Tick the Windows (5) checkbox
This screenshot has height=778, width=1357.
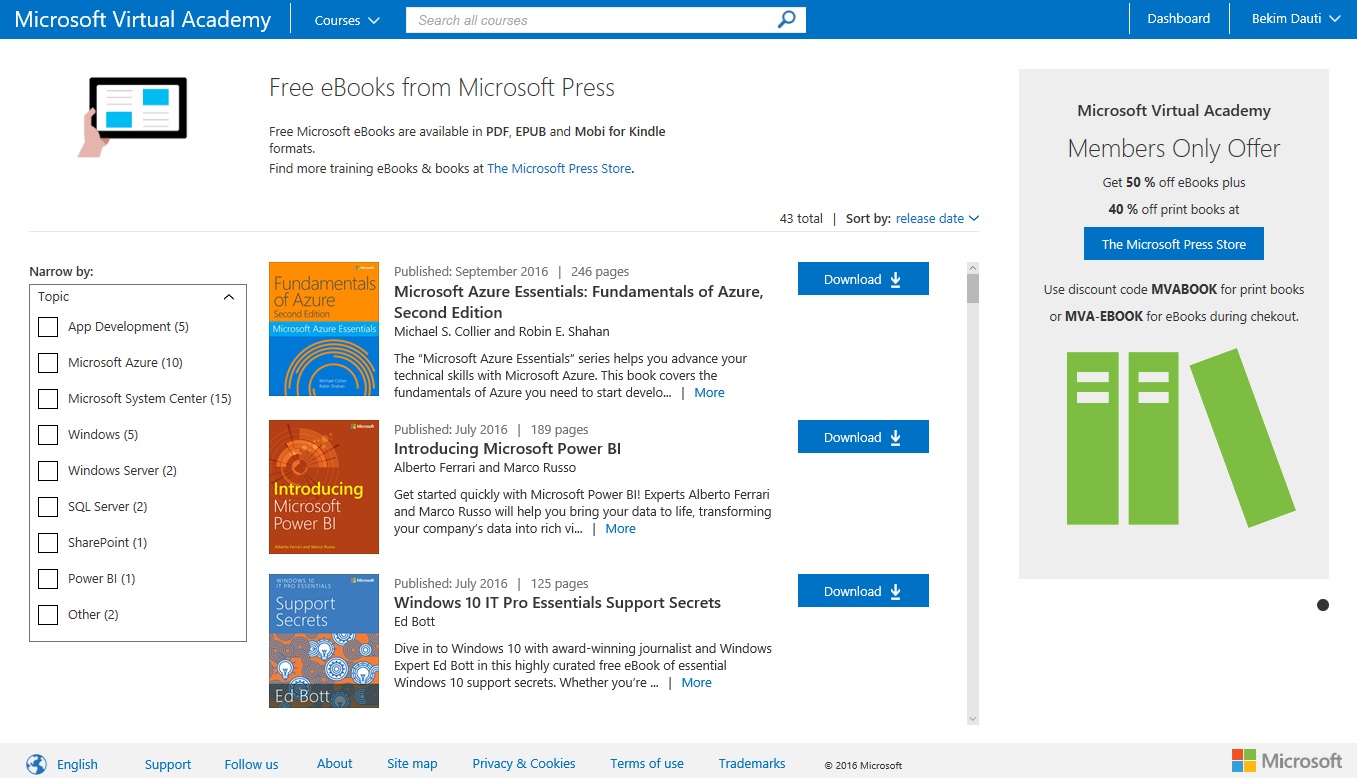47,435
